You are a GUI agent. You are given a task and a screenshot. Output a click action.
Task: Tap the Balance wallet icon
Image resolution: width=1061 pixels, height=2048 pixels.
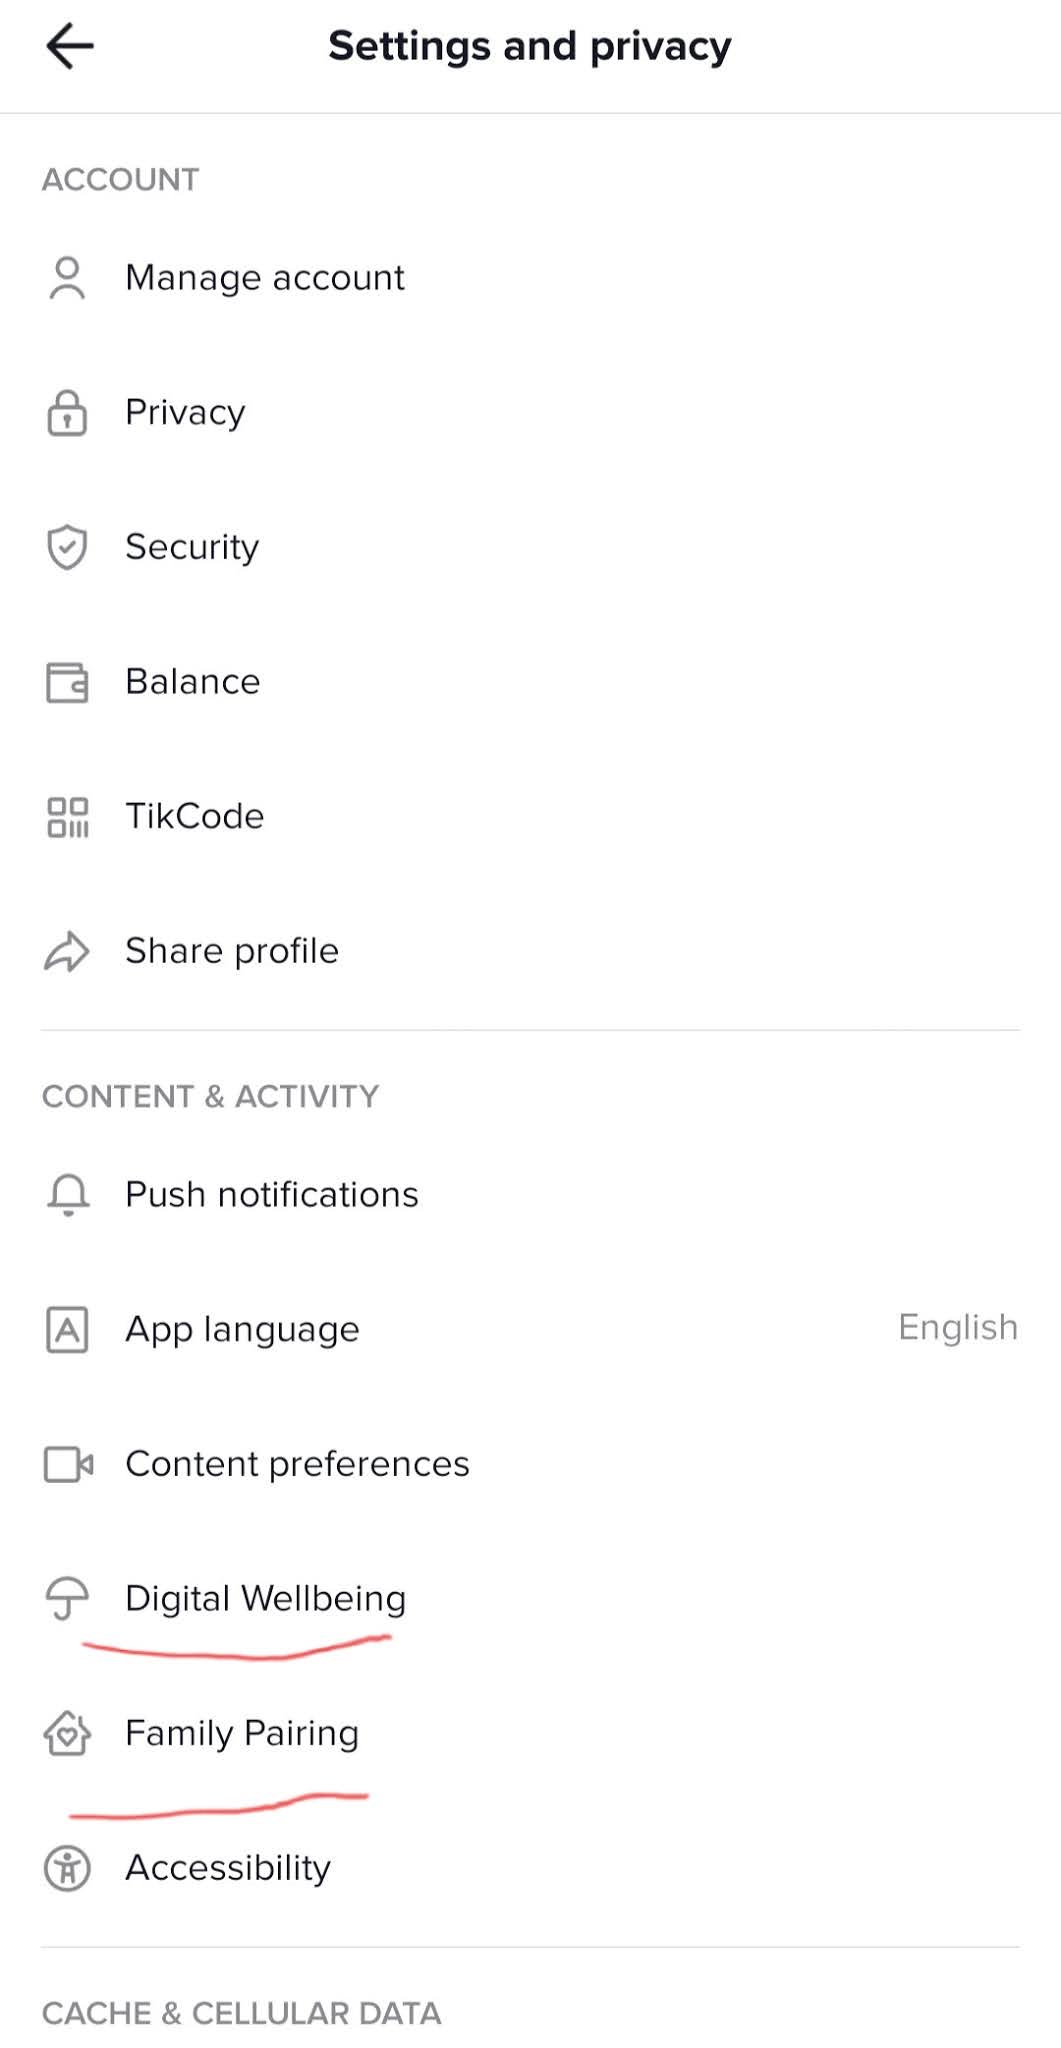pos(67,682)
